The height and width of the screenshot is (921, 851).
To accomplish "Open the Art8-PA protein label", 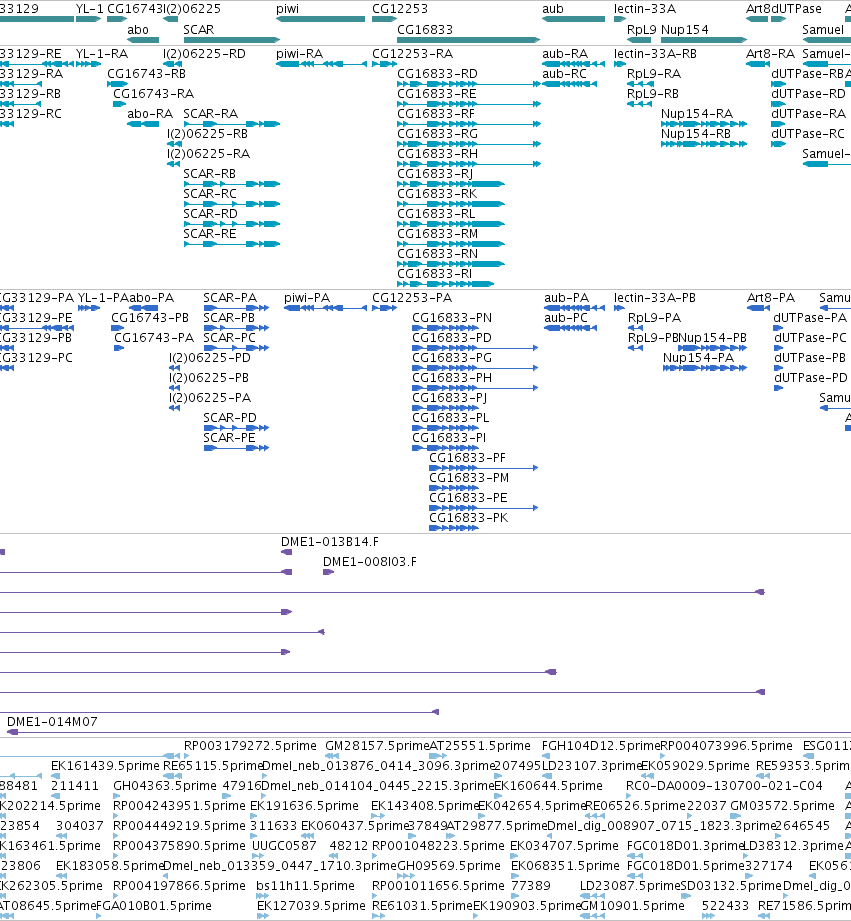I will tap(771, 298).
